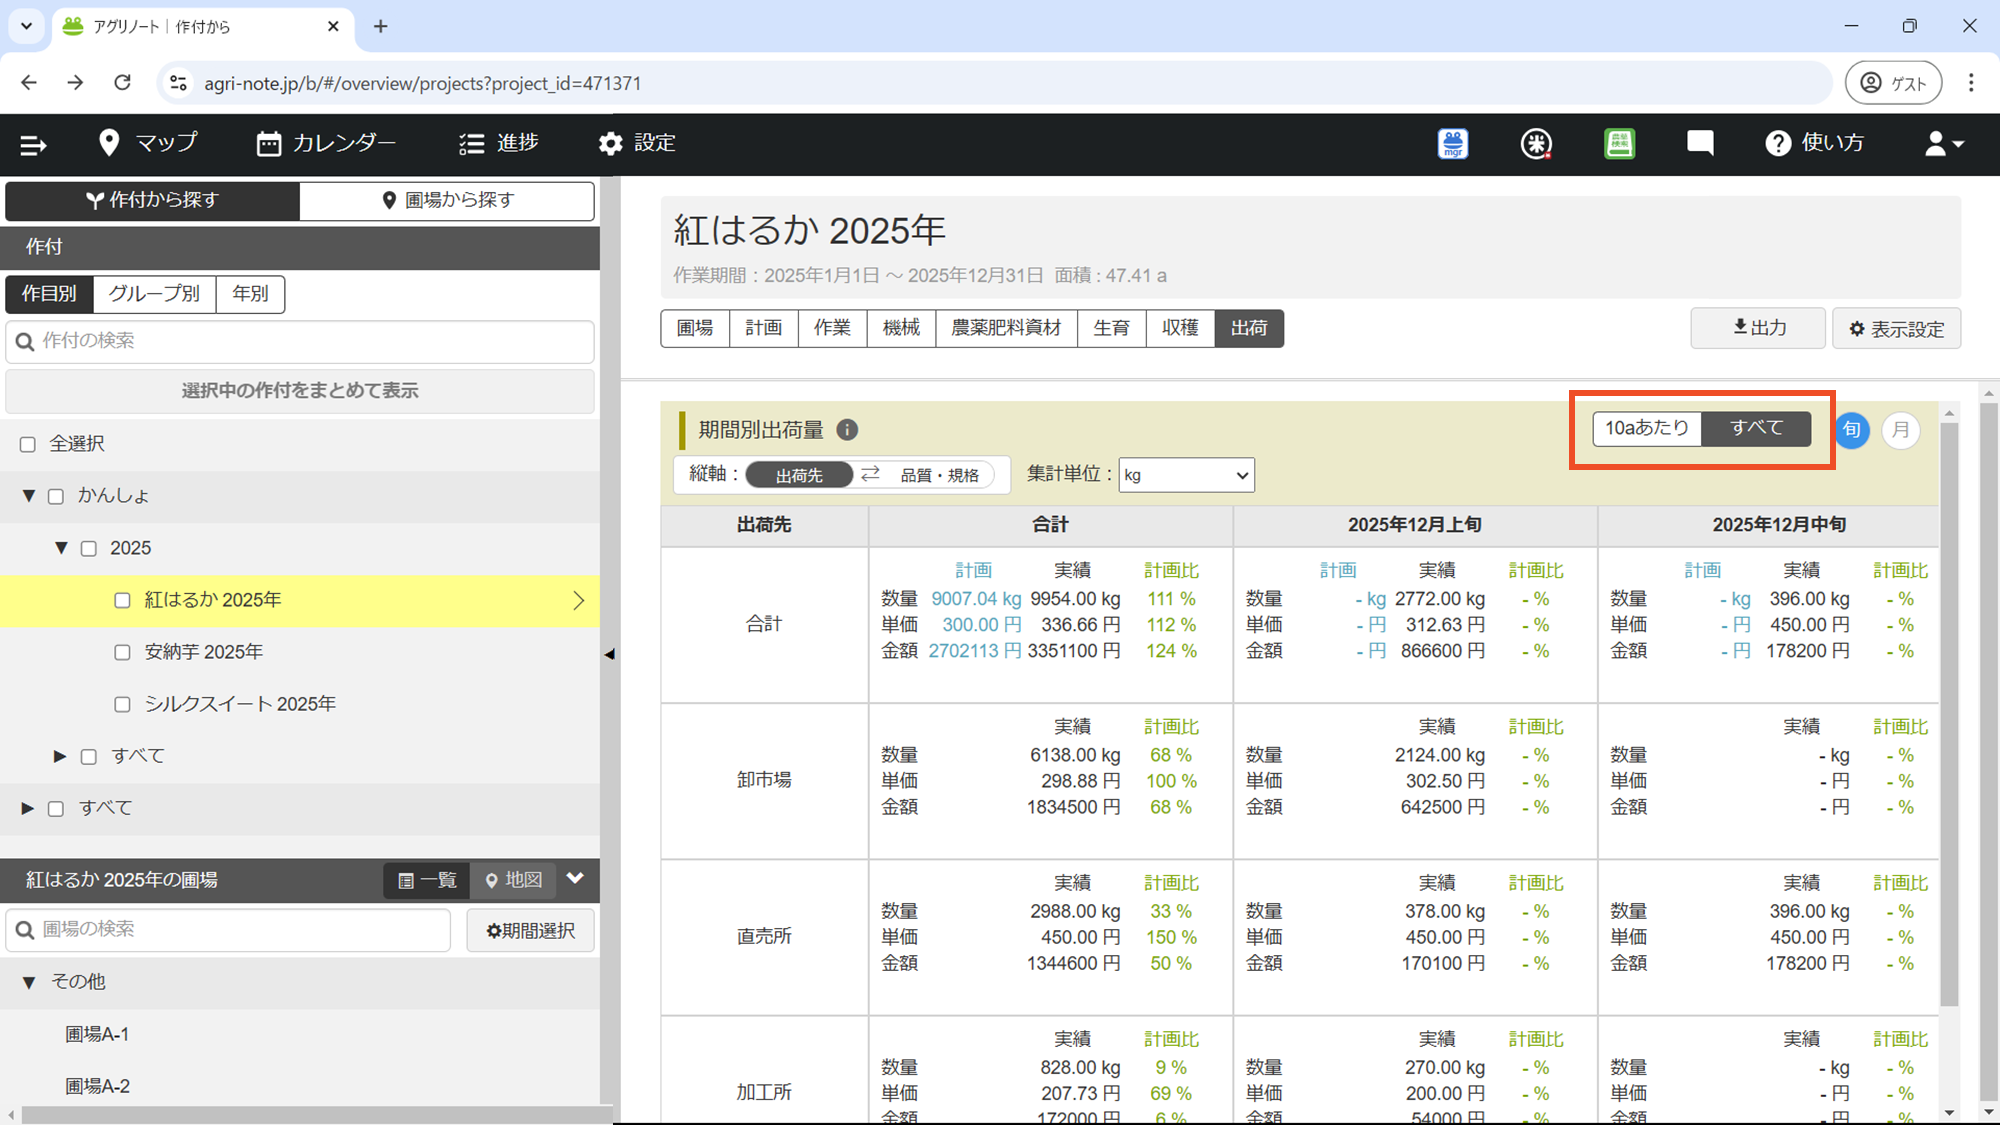Screen dimensions: 2000x1125
Task: Expand the panel chevron next to 地図
Action: 575,879
